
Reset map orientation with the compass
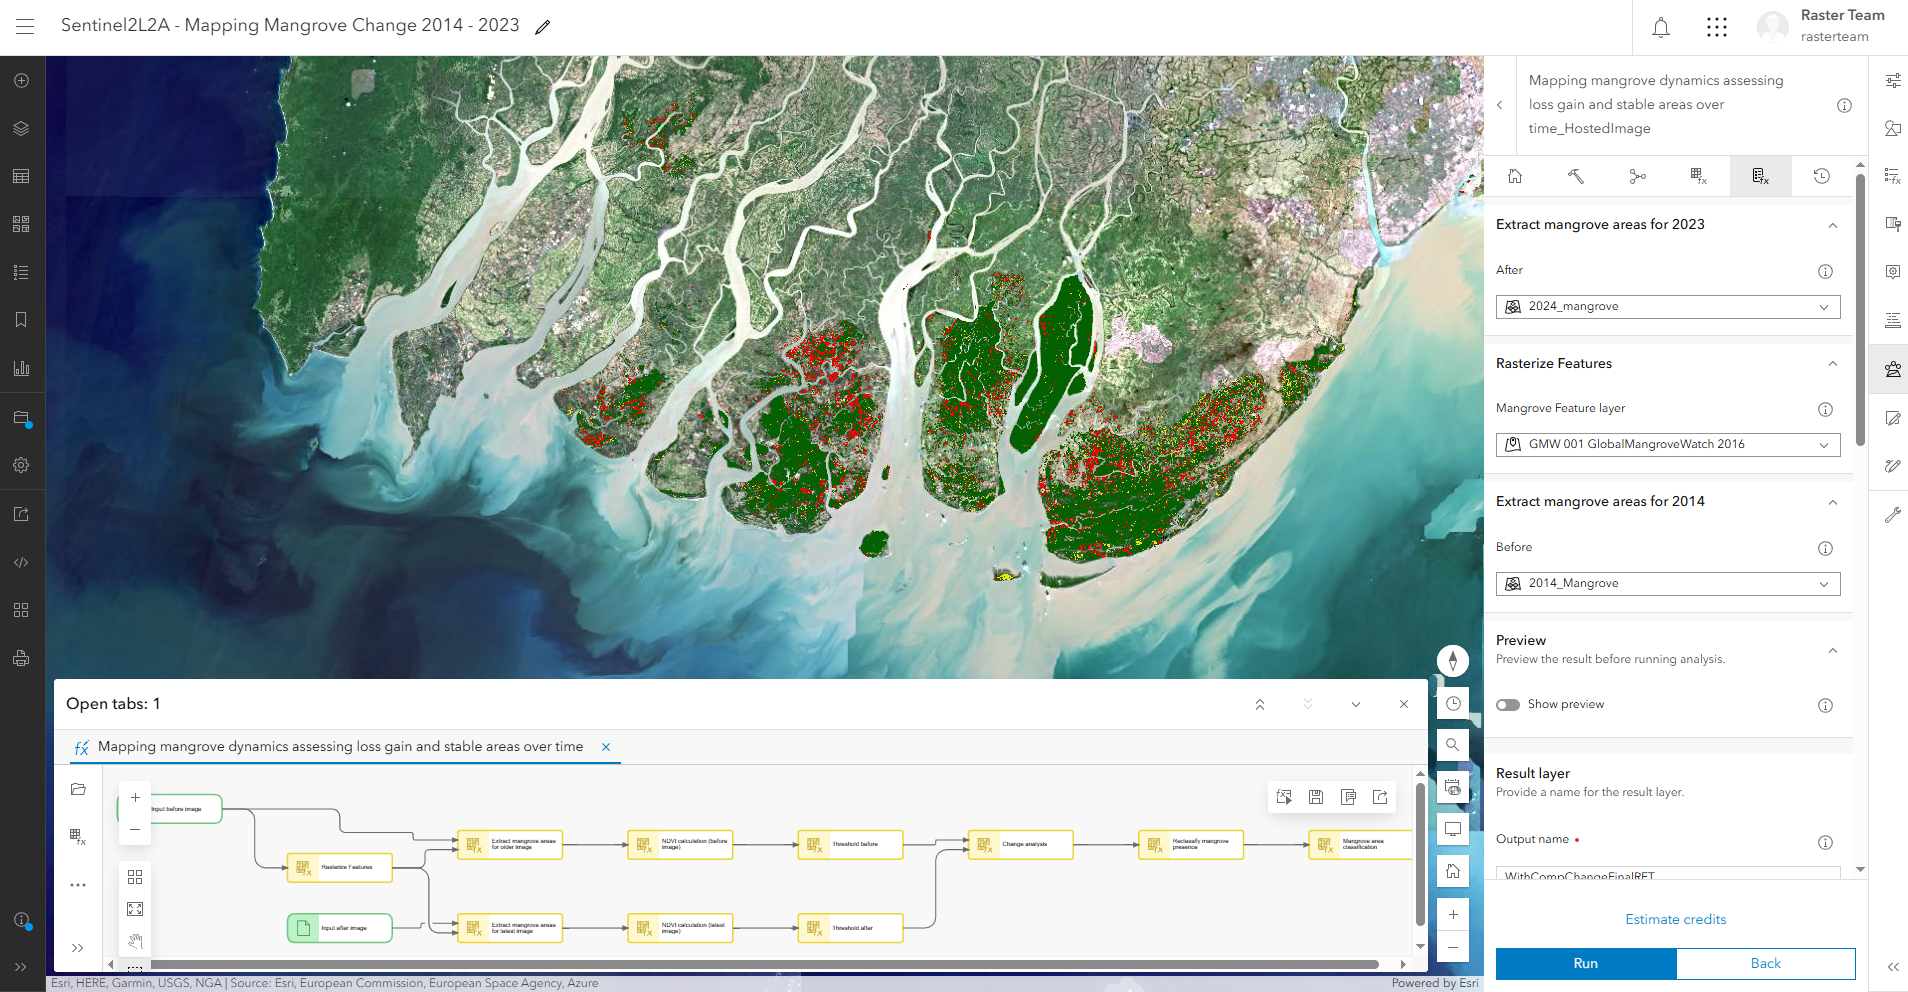(x=1453, y=661)
